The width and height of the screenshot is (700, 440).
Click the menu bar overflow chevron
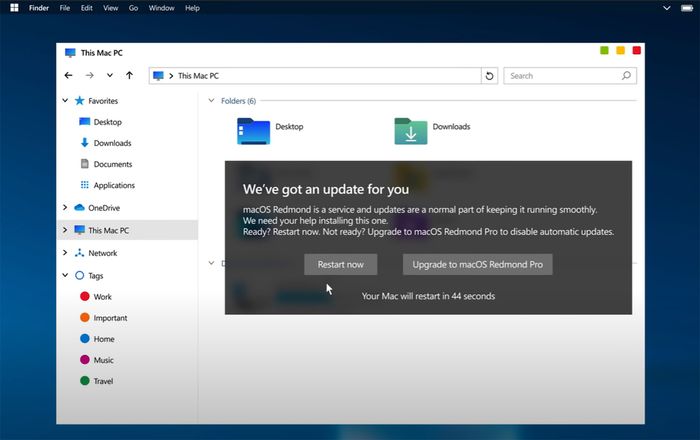coord(667,8)
